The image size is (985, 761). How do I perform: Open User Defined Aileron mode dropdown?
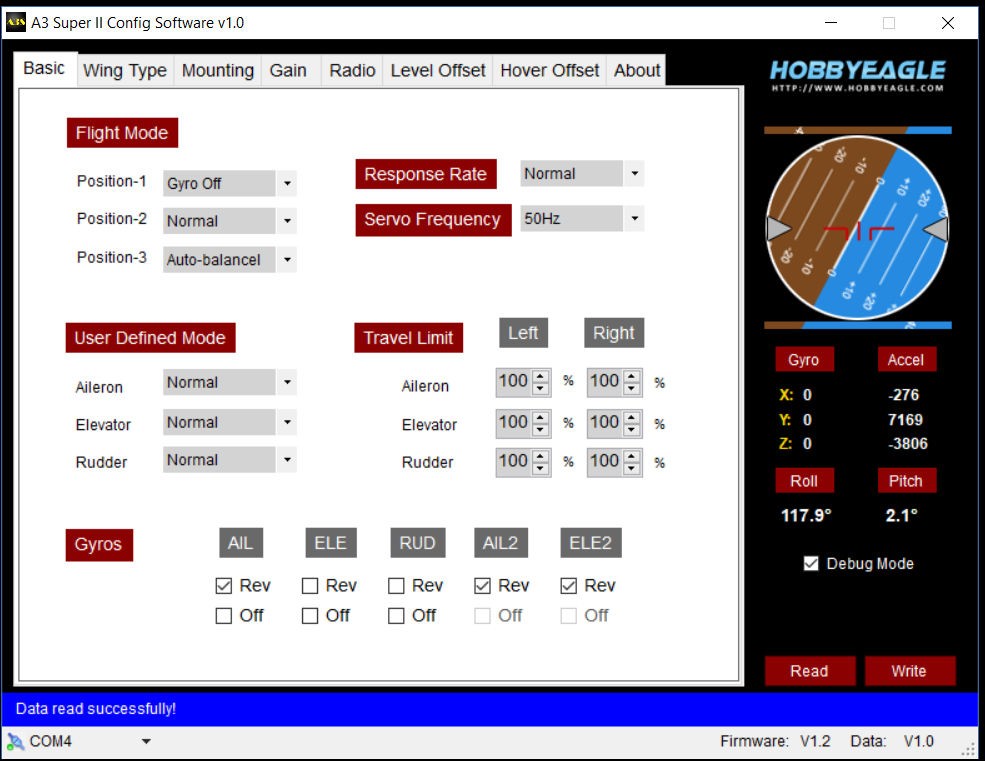tap(286, 382)
